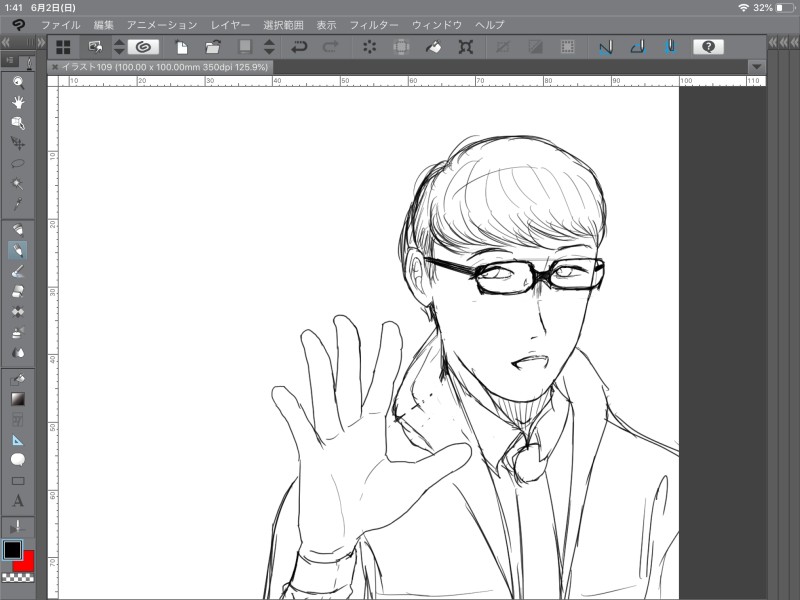Select the highlighted Pencil tool
The image size is (800, 600).
tap(18, 251)
